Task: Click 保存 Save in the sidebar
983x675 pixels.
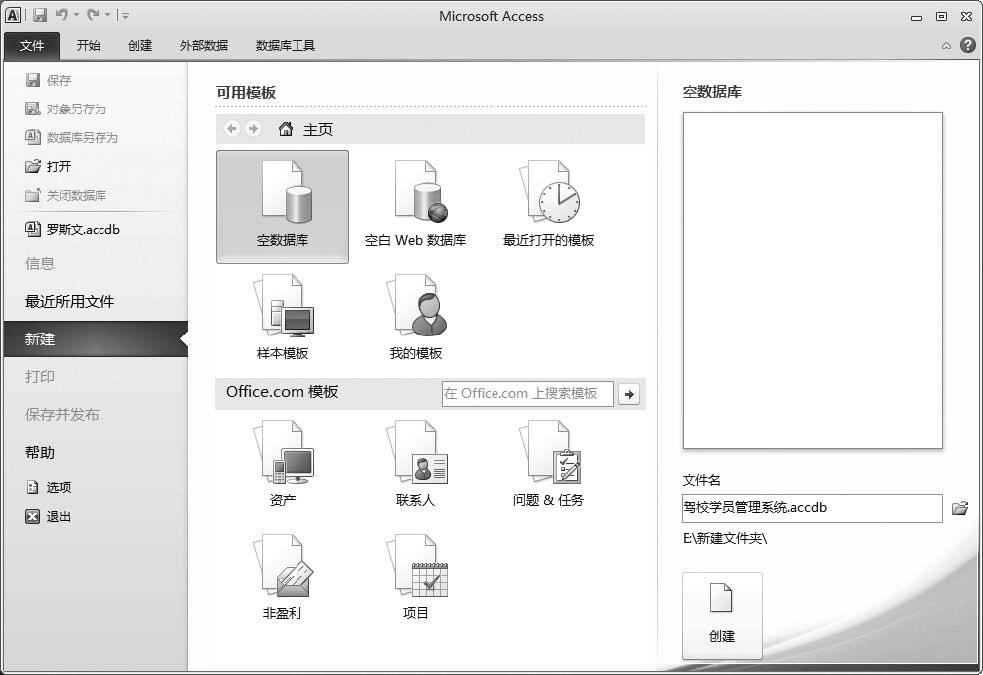Action: click(x=48, y=80)
